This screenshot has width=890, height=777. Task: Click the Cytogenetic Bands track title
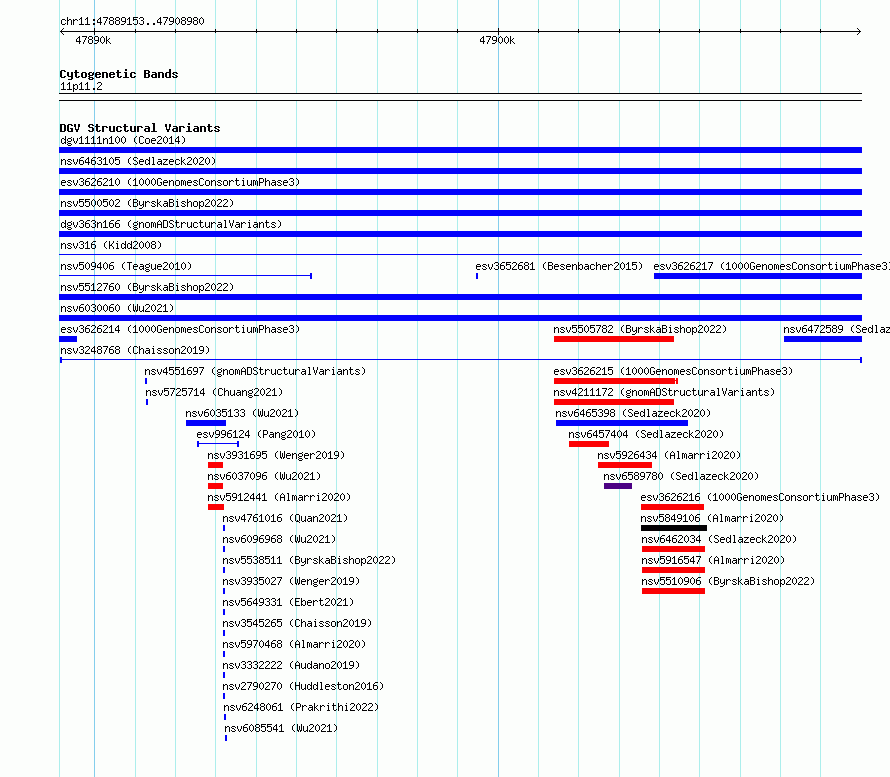click(x=119, y=74)
